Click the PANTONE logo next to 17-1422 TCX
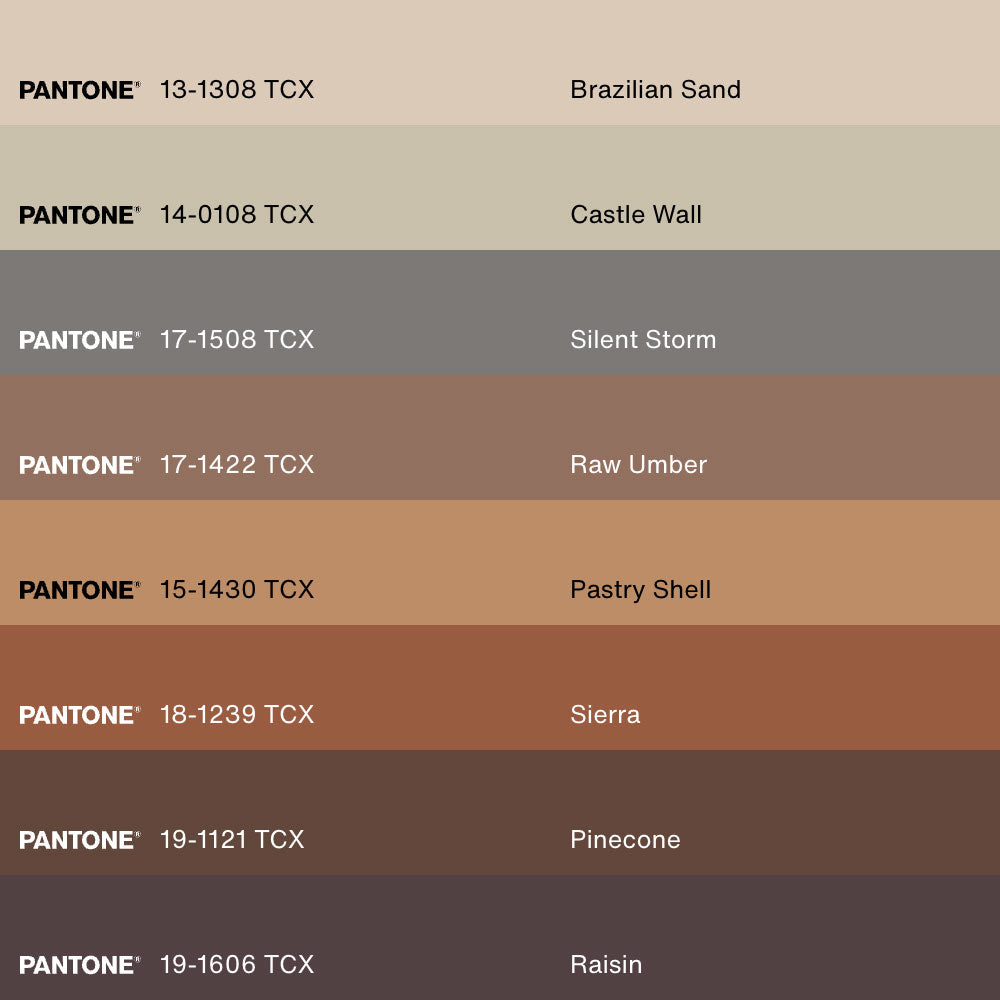Viewport: 1000px width, 1000px height. (x=79, y=465)
